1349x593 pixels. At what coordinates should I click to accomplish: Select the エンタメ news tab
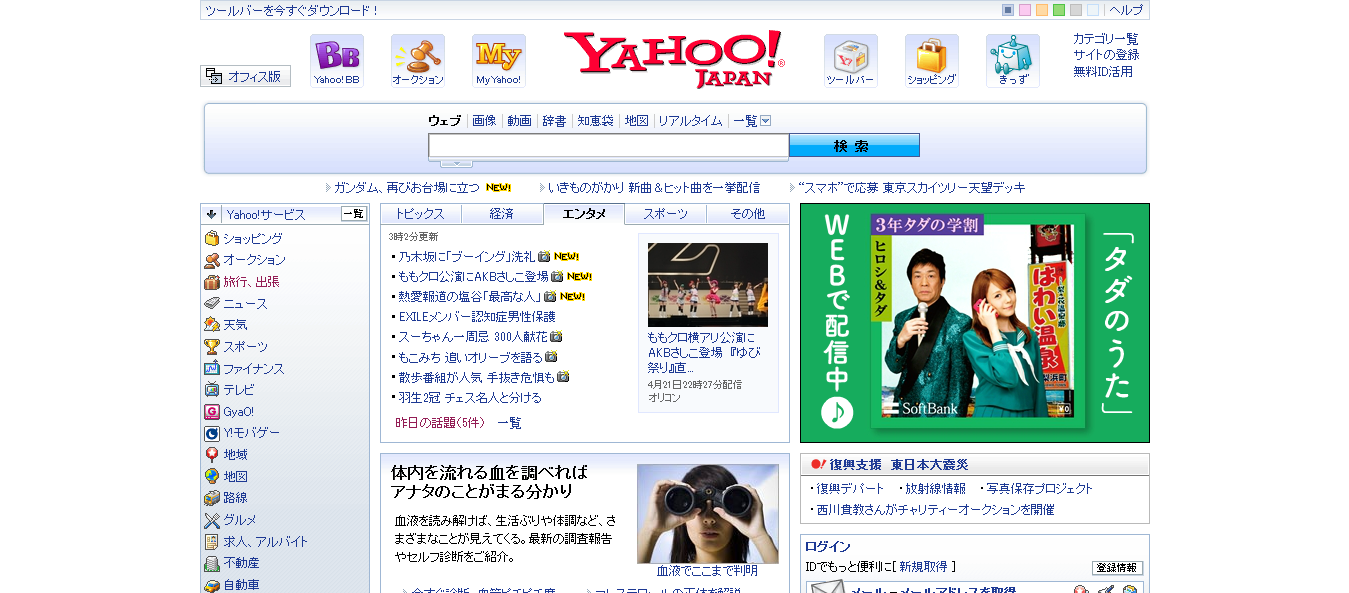pyautogui.click(x=584, y=214)
